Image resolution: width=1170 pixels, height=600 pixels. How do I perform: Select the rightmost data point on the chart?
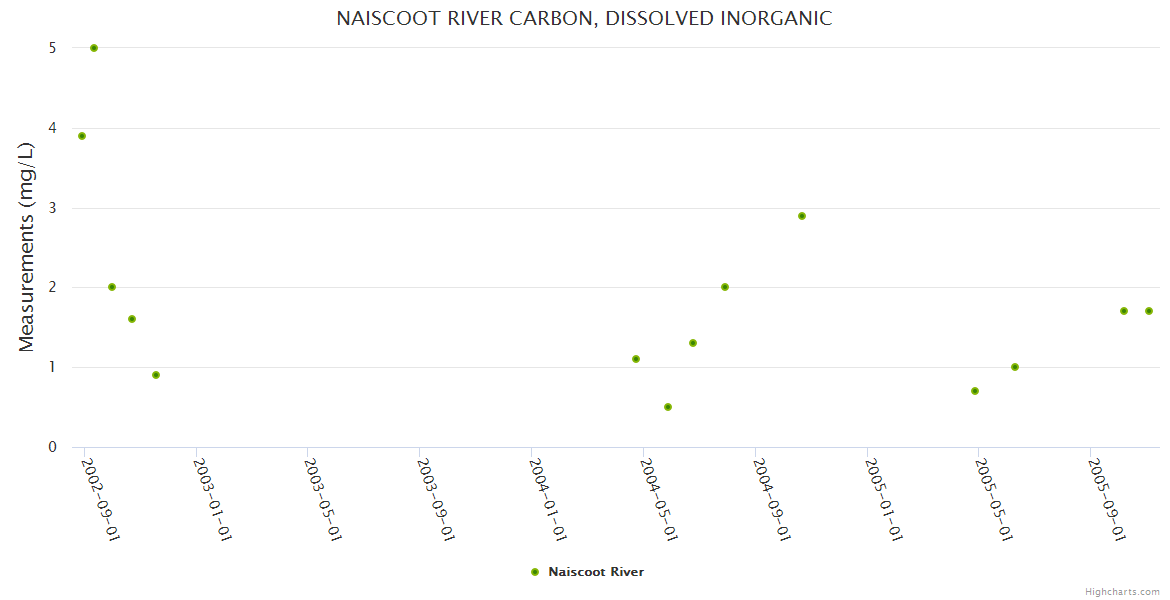[1149, 311]
